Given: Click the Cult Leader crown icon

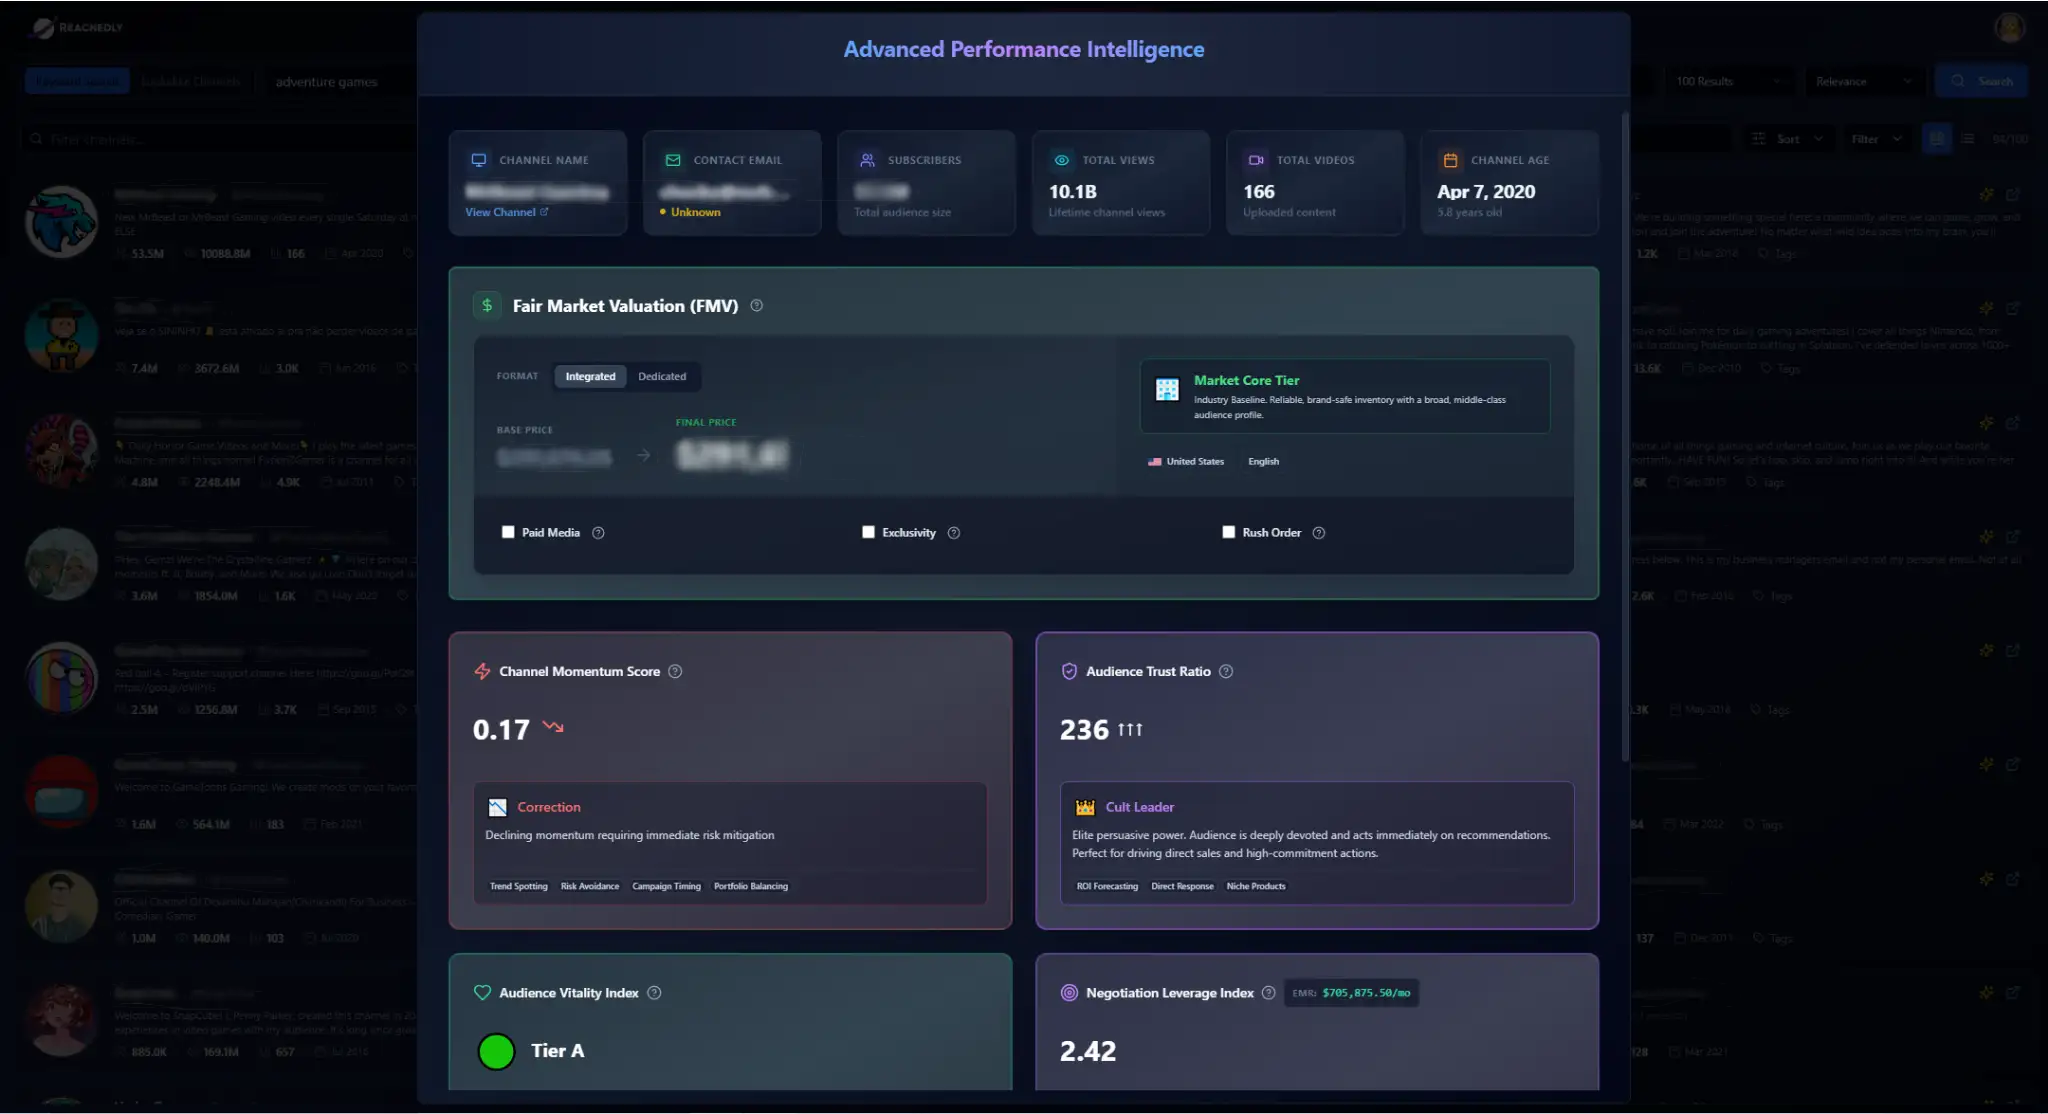Looking at the screenshot, I should [x=1085, y=807].
